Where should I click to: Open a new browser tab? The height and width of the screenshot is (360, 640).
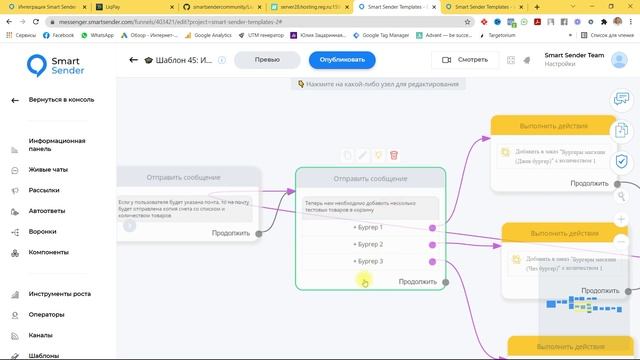click(537, 7)
